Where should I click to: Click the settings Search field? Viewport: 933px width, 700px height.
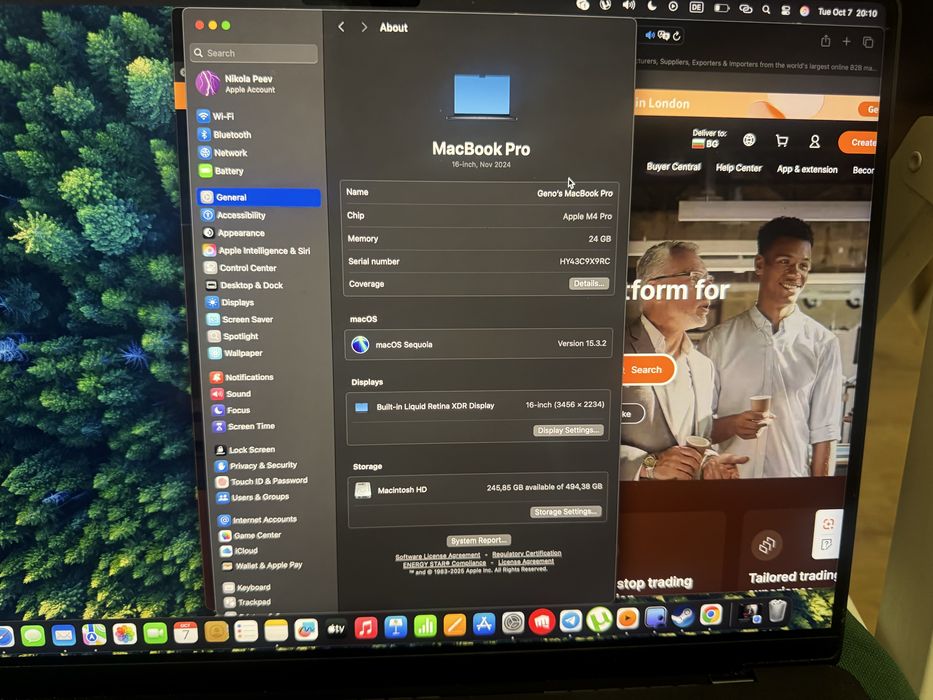click(x=254, y=53)
